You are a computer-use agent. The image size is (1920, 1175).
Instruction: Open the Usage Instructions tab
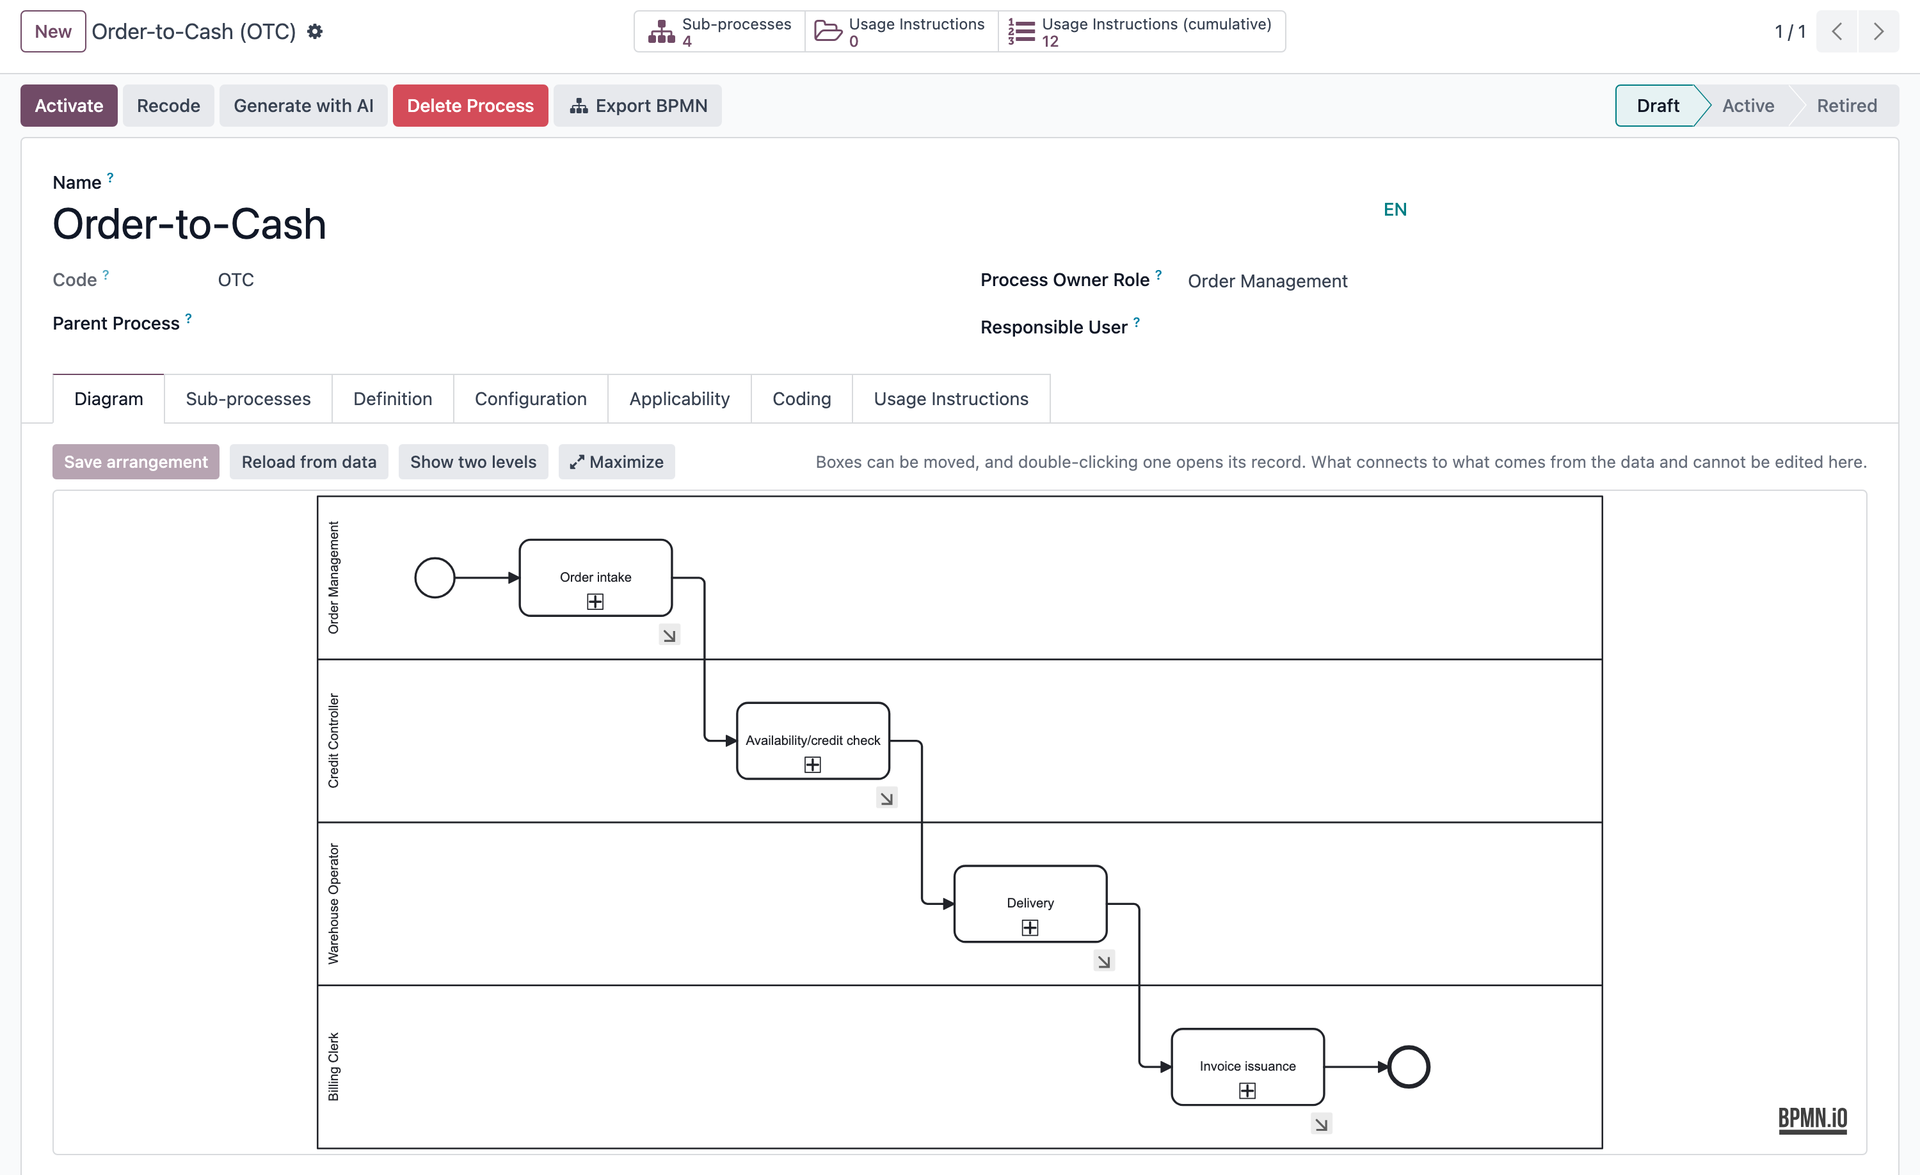coord(951,398)
